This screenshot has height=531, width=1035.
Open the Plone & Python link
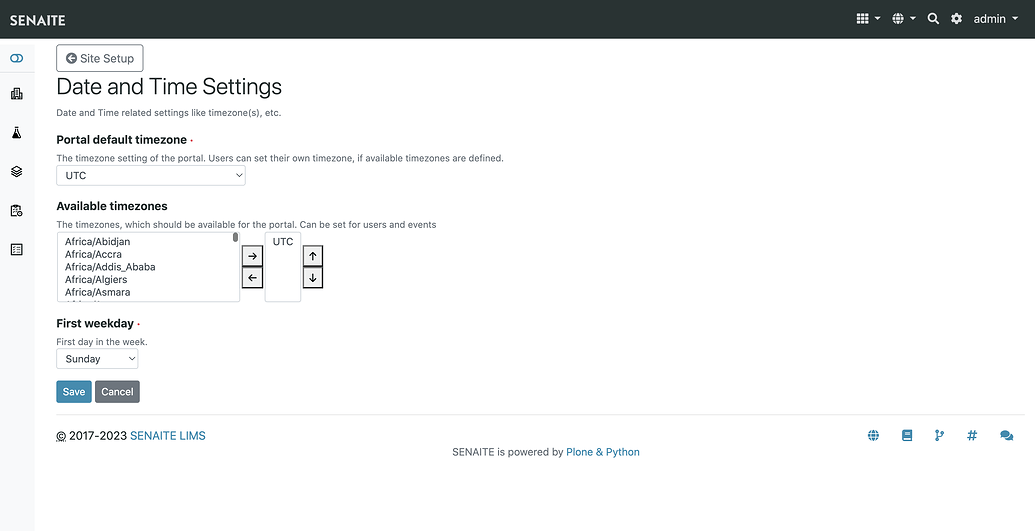pyautogui.click(x=603, y=452)
